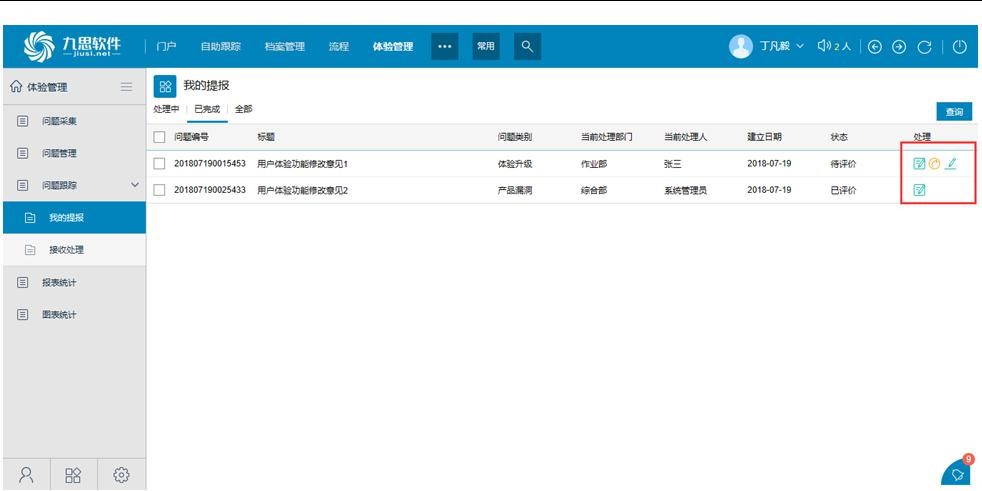The width and height of the screenshot is (982, 491).
Task: Toggle the select-all checkbox in table header
Action: tap(160, 137)
